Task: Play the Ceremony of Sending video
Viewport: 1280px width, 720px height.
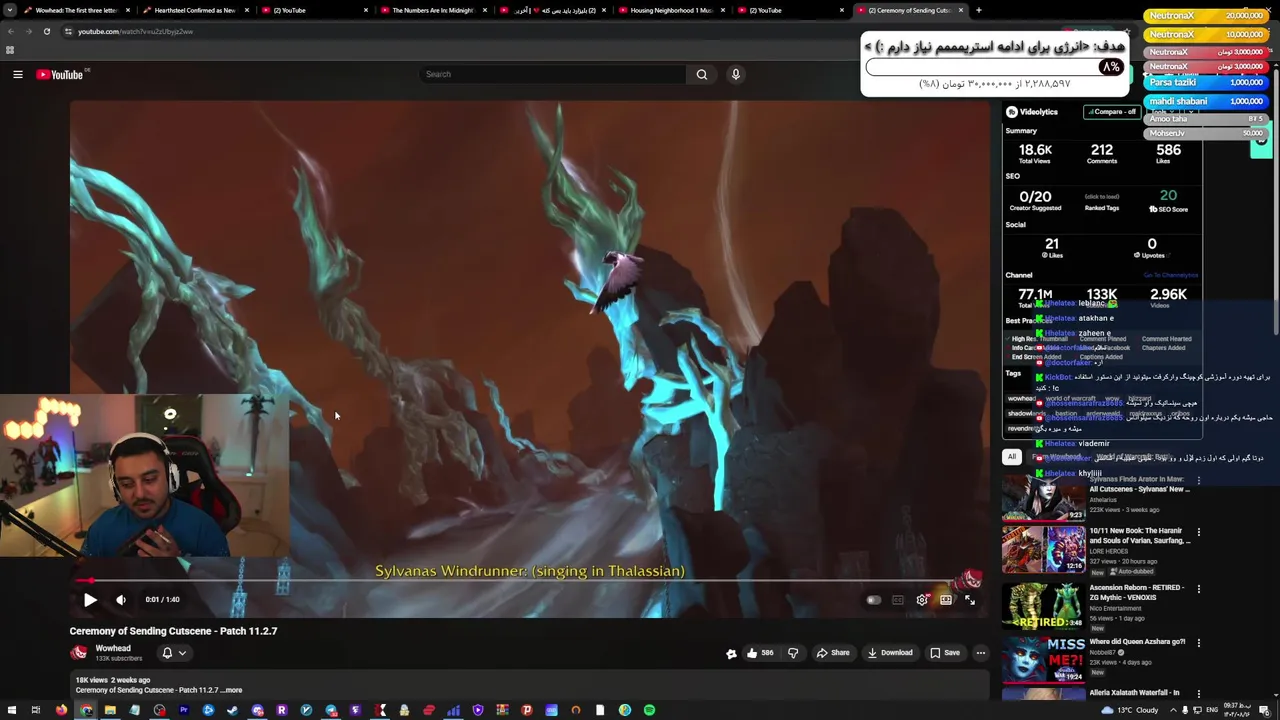Action: click(90, 600)
